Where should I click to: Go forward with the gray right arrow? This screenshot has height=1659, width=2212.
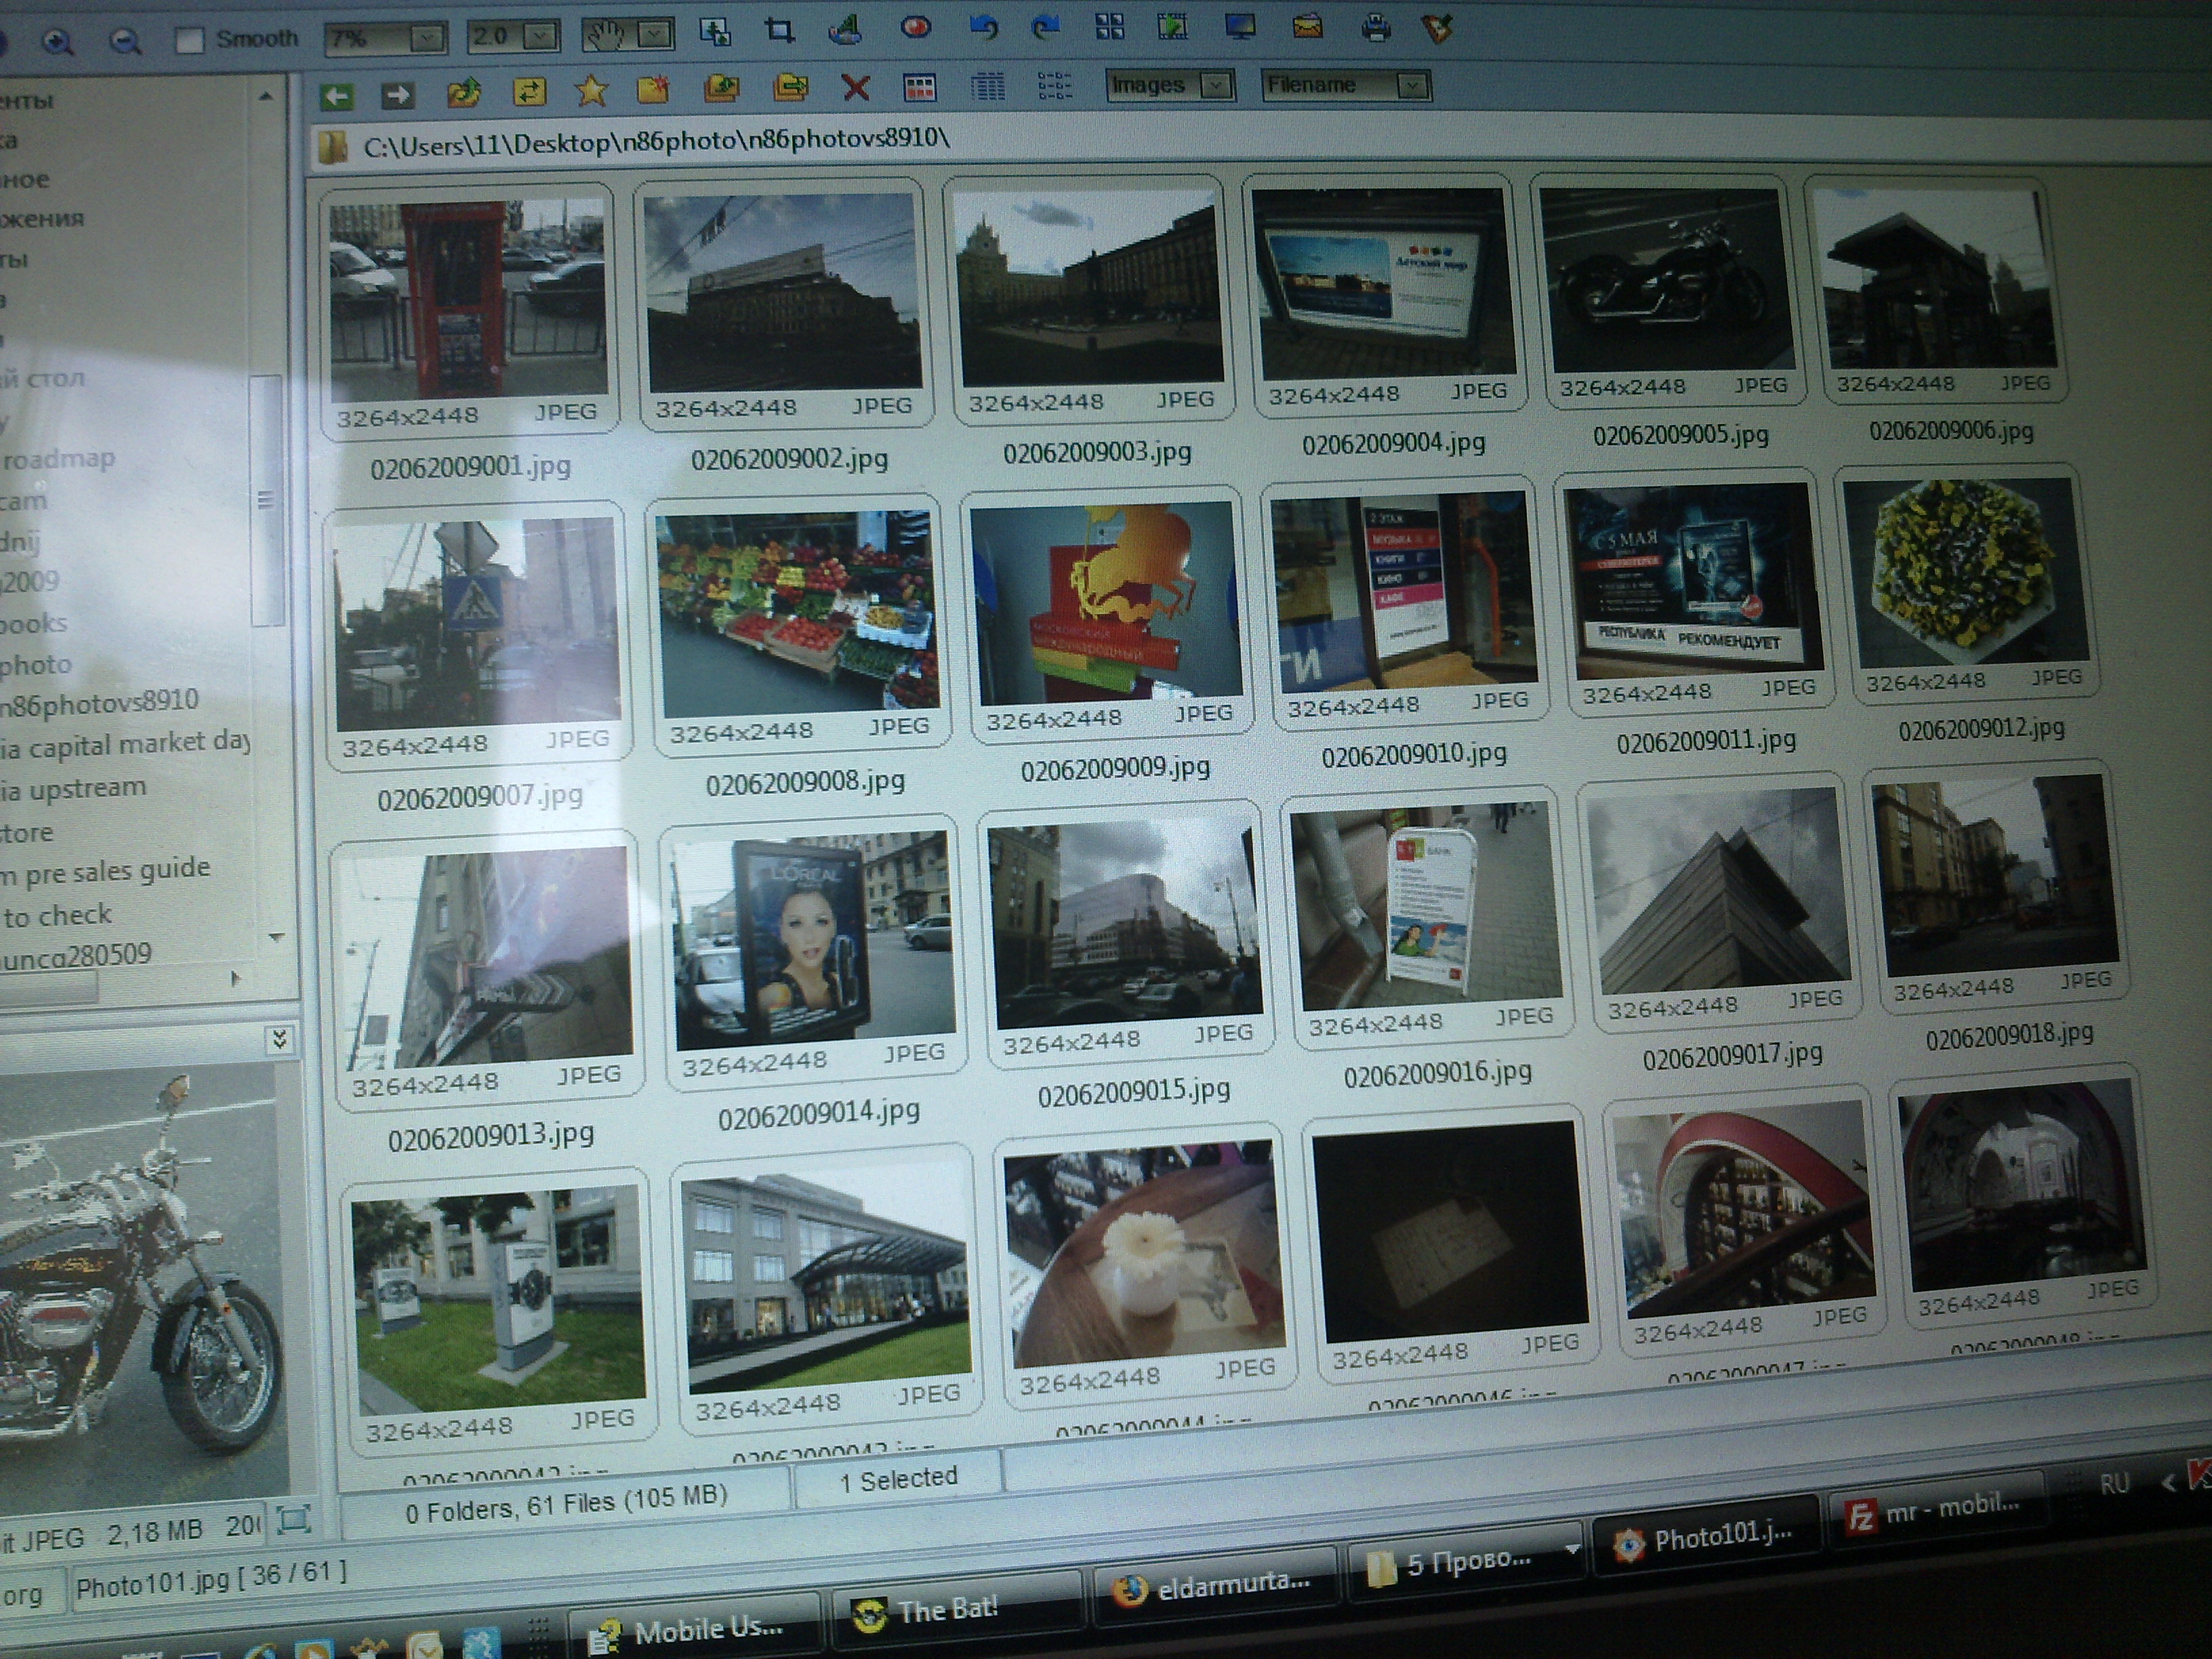(x=398, y=95)
